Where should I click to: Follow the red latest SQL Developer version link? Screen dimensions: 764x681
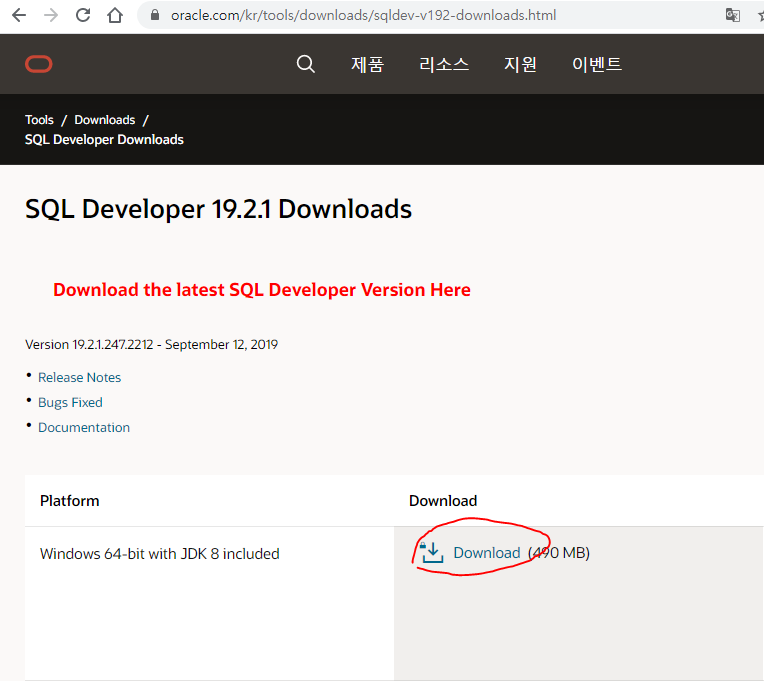(262, 290)
